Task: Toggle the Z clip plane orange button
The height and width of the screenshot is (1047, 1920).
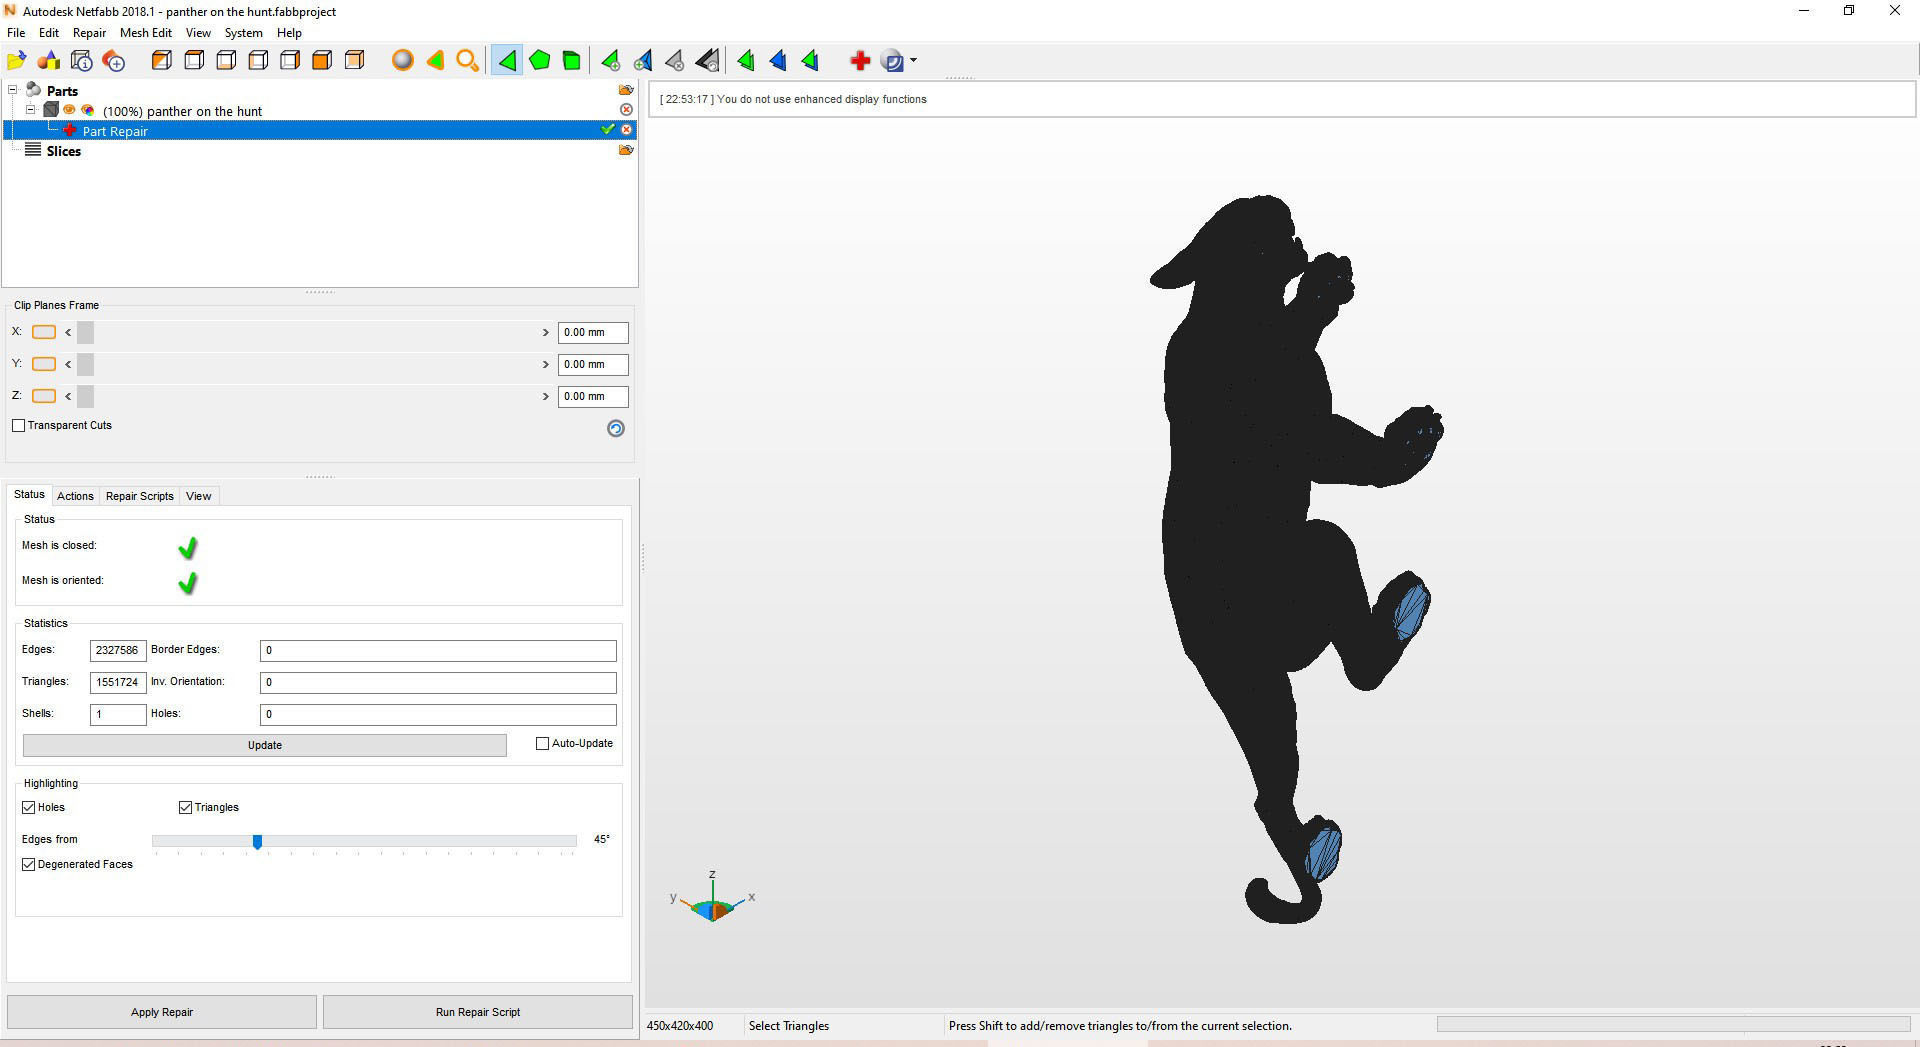Action: click(44, 396)
